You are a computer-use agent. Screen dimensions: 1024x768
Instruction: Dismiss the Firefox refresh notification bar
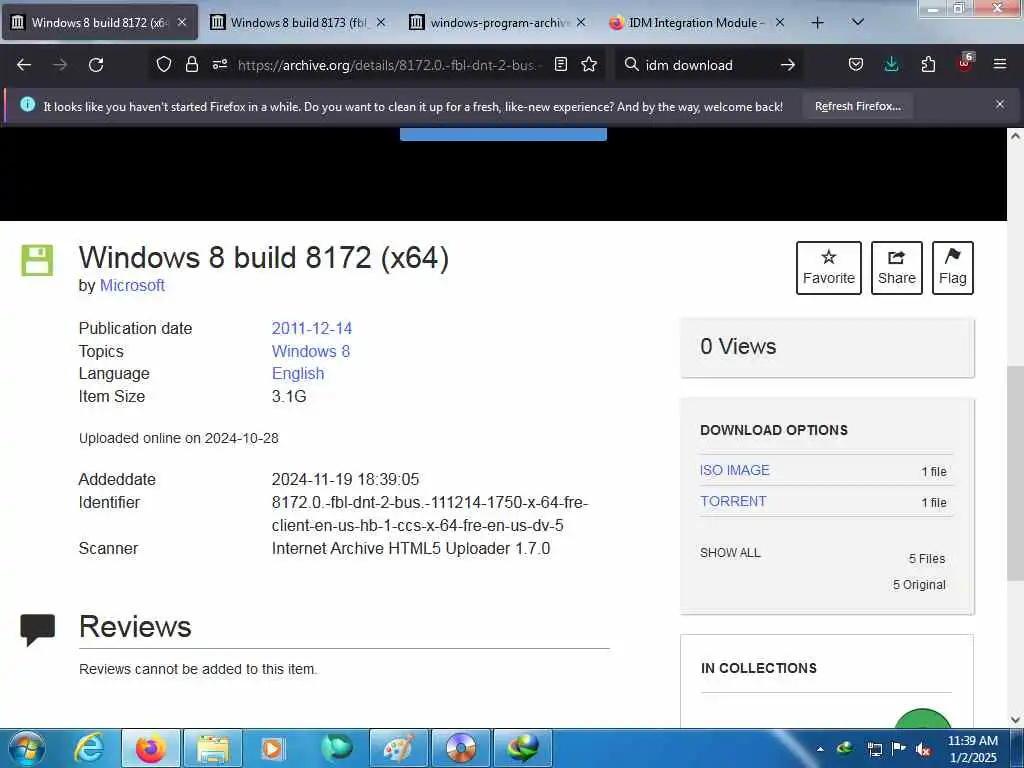coord(1000,104)
